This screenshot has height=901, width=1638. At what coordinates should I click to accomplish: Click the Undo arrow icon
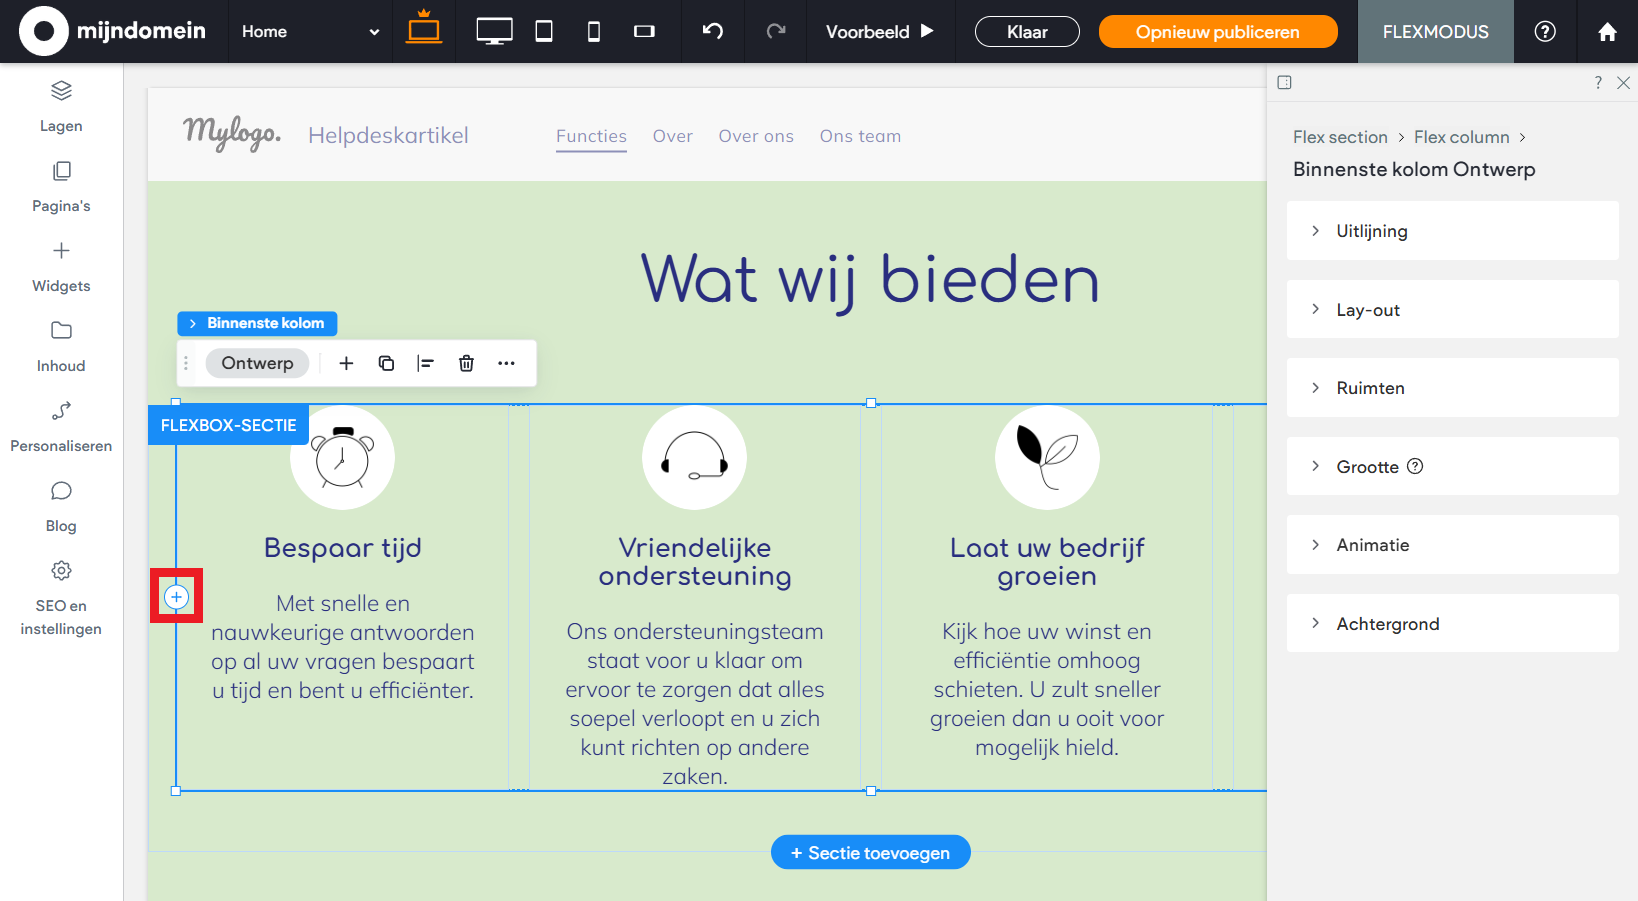click(712, 31)
